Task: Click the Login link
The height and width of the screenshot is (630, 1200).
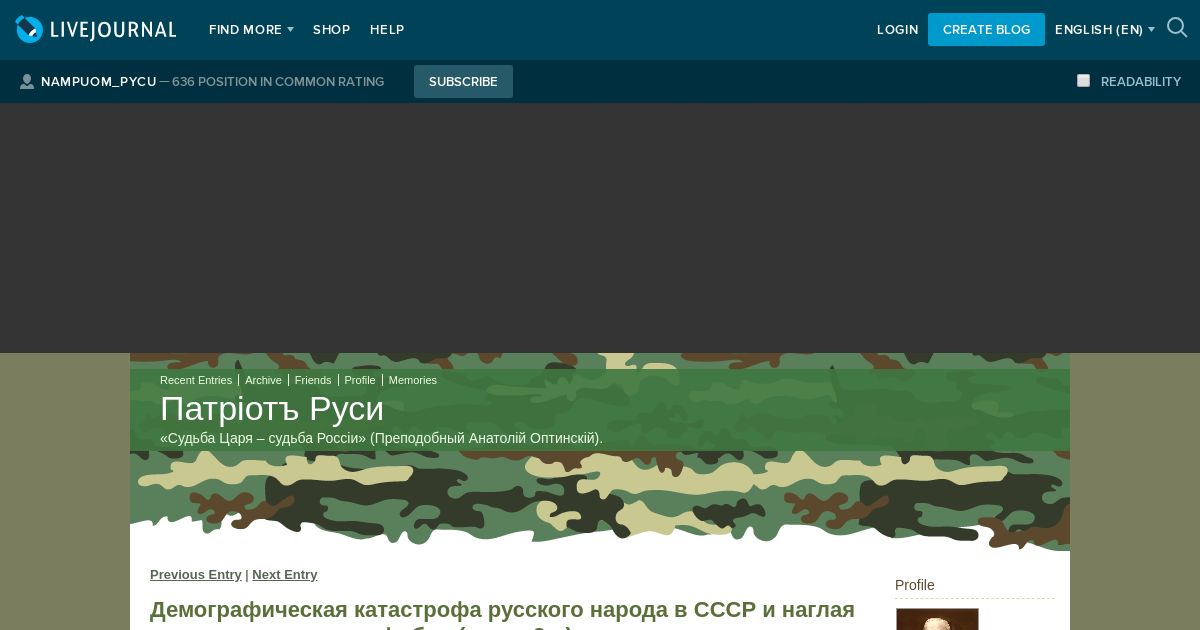Action: click(x=897, y=30)
